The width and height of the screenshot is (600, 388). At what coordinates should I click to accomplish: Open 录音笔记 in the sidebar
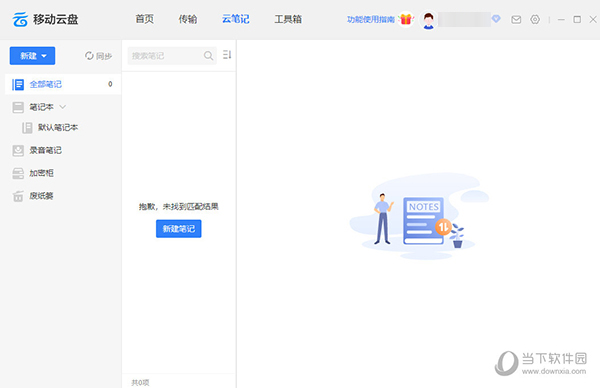click(46, 150)
